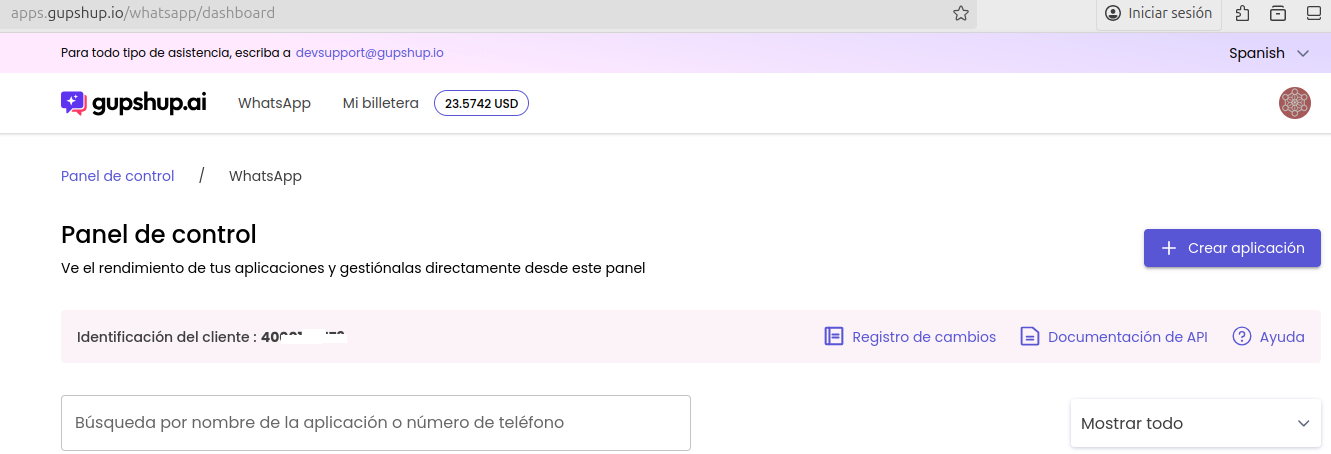
Task: Open the browser extensions puzzle icon
Action: point(1242,13)
